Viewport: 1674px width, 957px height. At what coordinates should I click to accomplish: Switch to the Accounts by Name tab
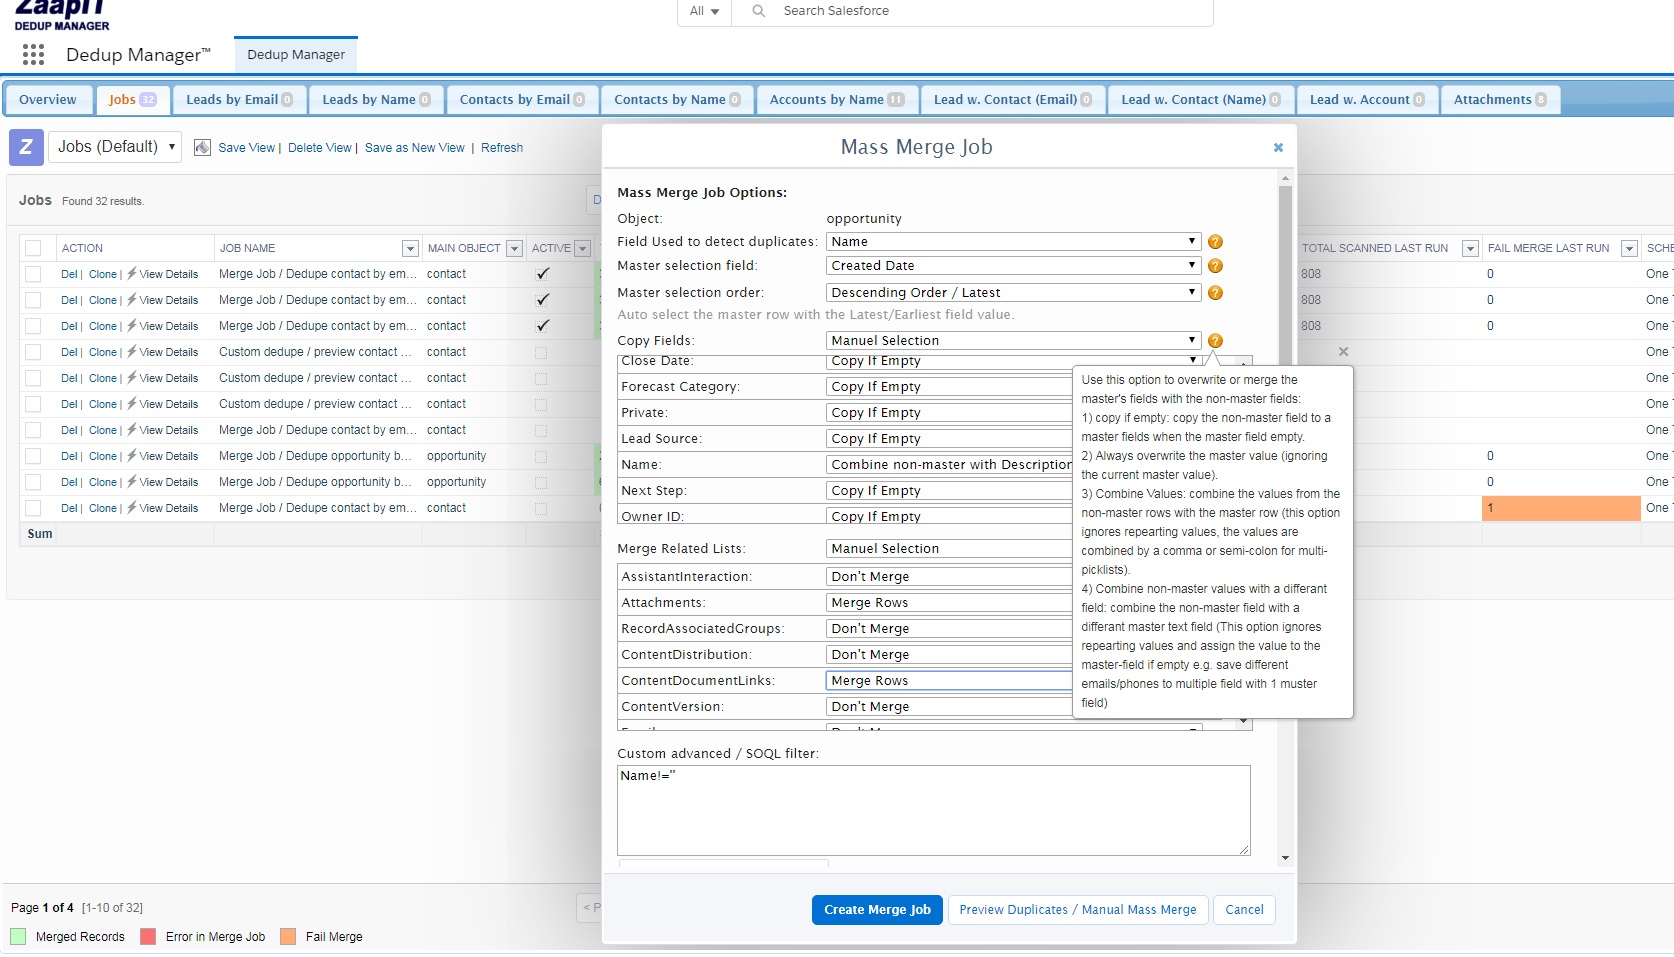click(x=835, y=99)
